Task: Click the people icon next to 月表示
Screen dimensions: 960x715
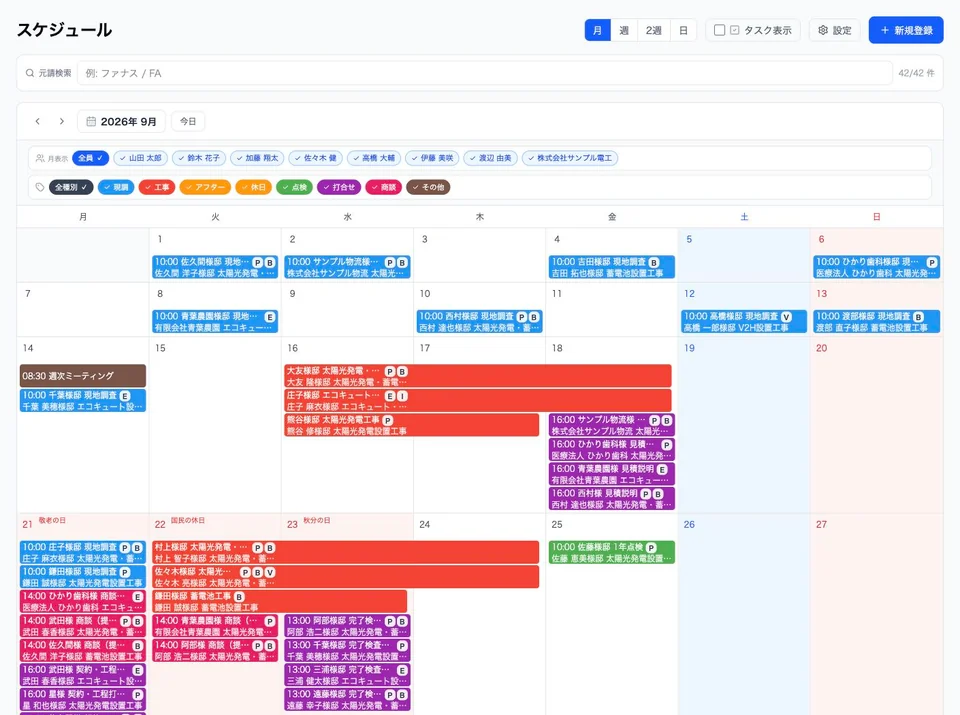Action: 40,158
